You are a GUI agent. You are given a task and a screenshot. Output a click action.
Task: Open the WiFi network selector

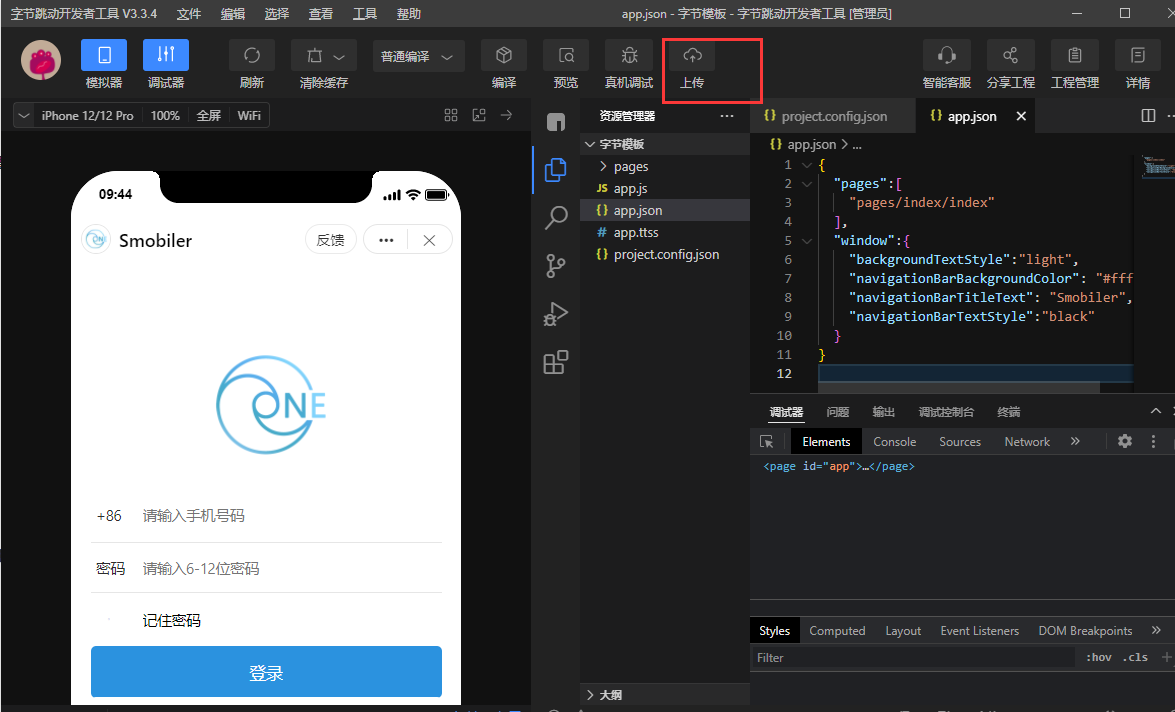[249, 115]
